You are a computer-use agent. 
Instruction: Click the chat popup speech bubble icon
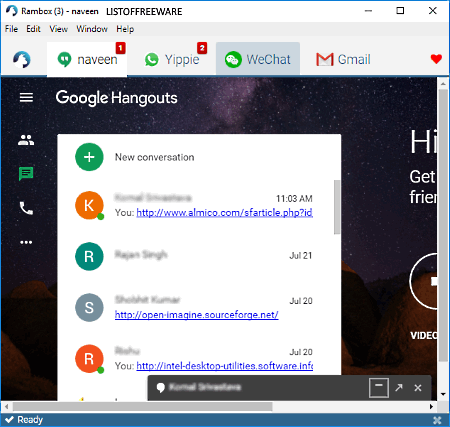click(161, 388)
